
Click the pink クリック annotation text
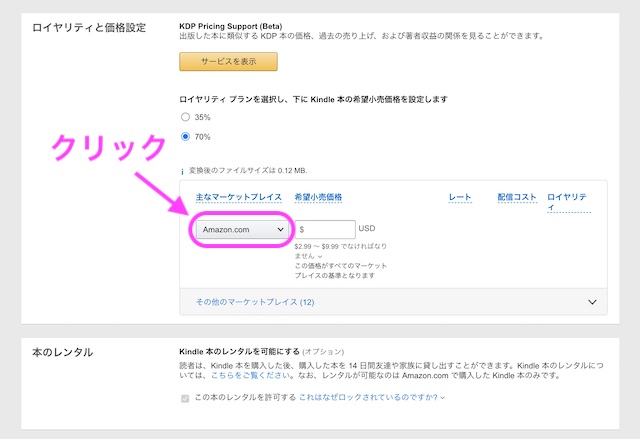[108, 148]
